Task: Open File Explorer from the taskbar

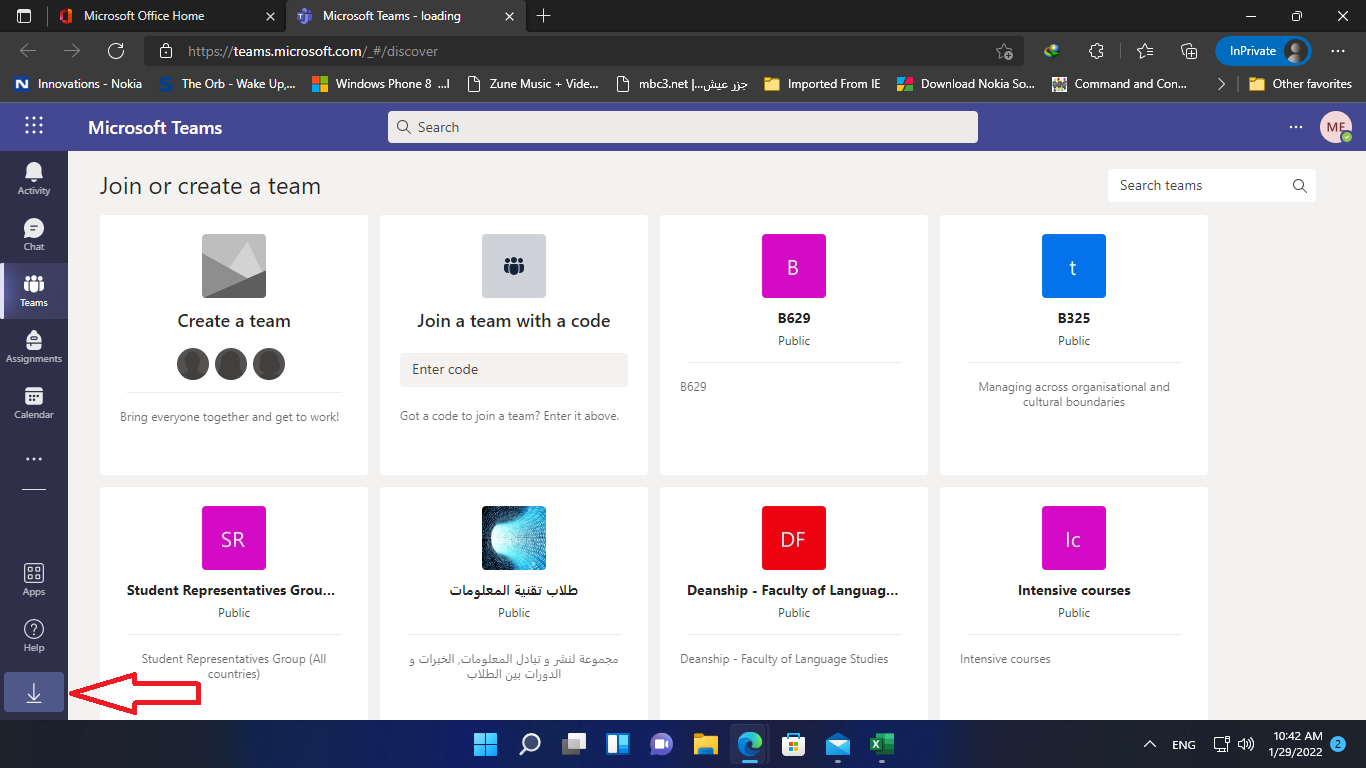Action: tap(706, 744)
